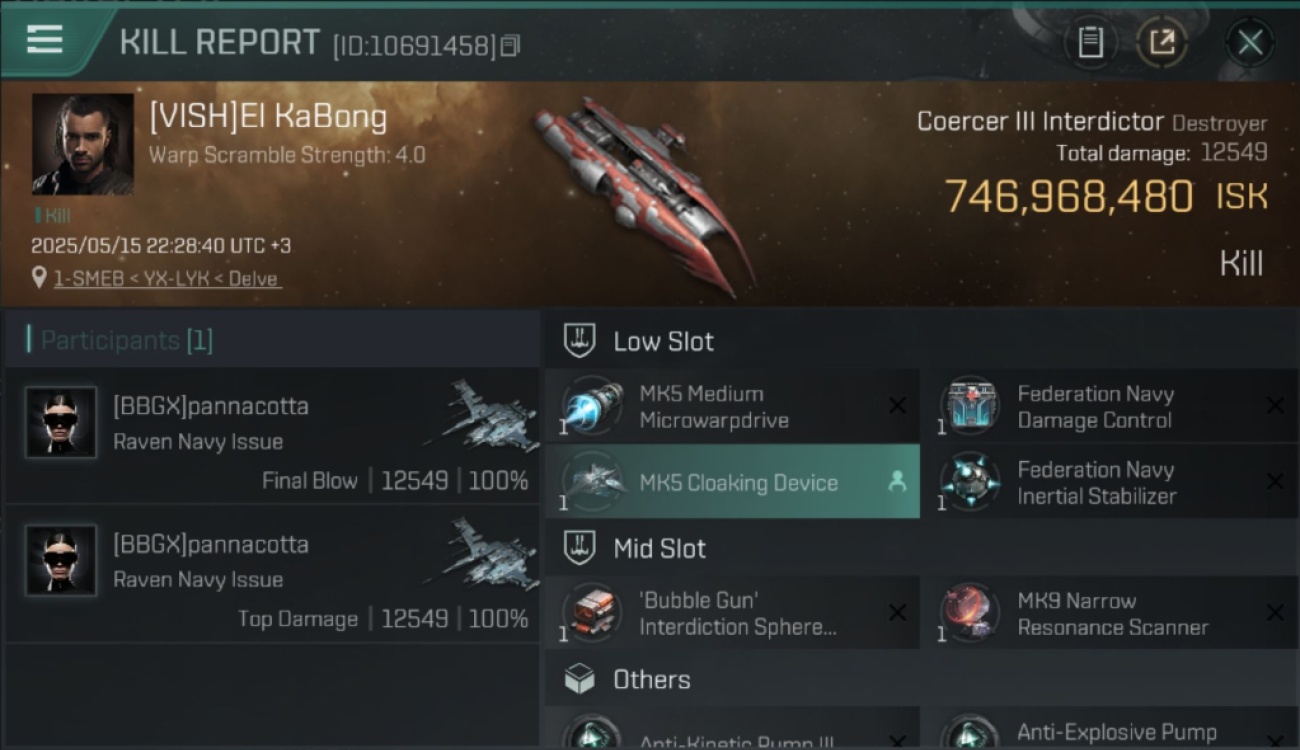Select 'Bubble Gun' Interdiction Sphere item

tap(732, 614)
